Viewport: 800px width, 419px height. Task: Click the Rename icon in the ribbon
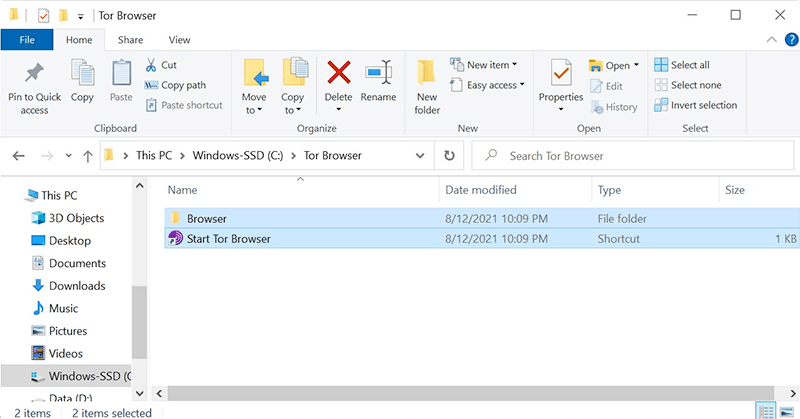[x=378, y=74]
